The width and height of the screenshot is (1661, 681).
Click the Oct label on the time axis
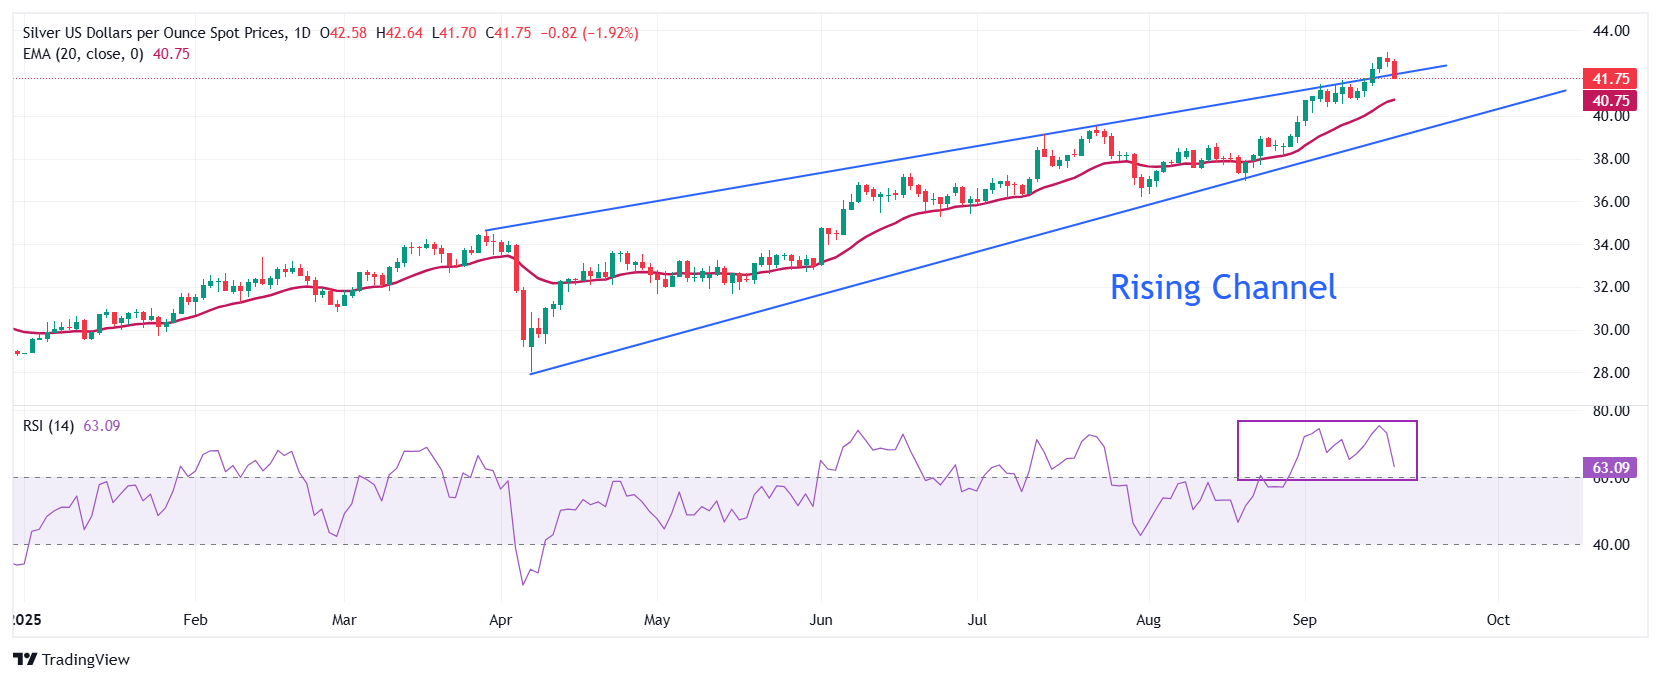(x=1497, y=620)
